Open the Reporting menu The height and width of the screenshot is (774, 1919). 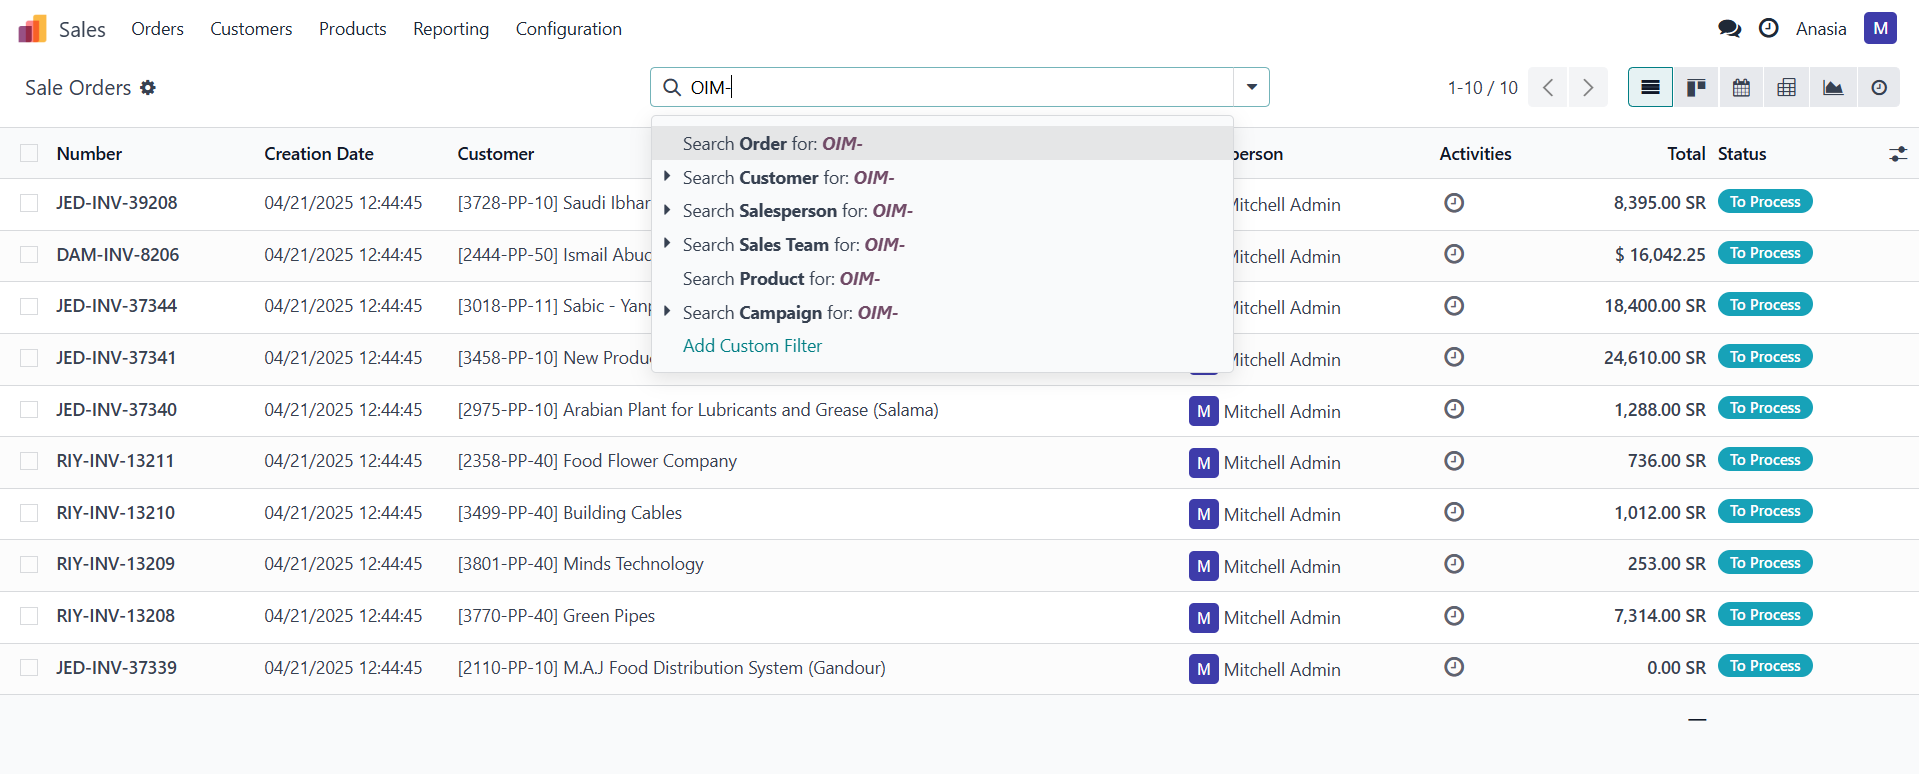coord(451,29)
